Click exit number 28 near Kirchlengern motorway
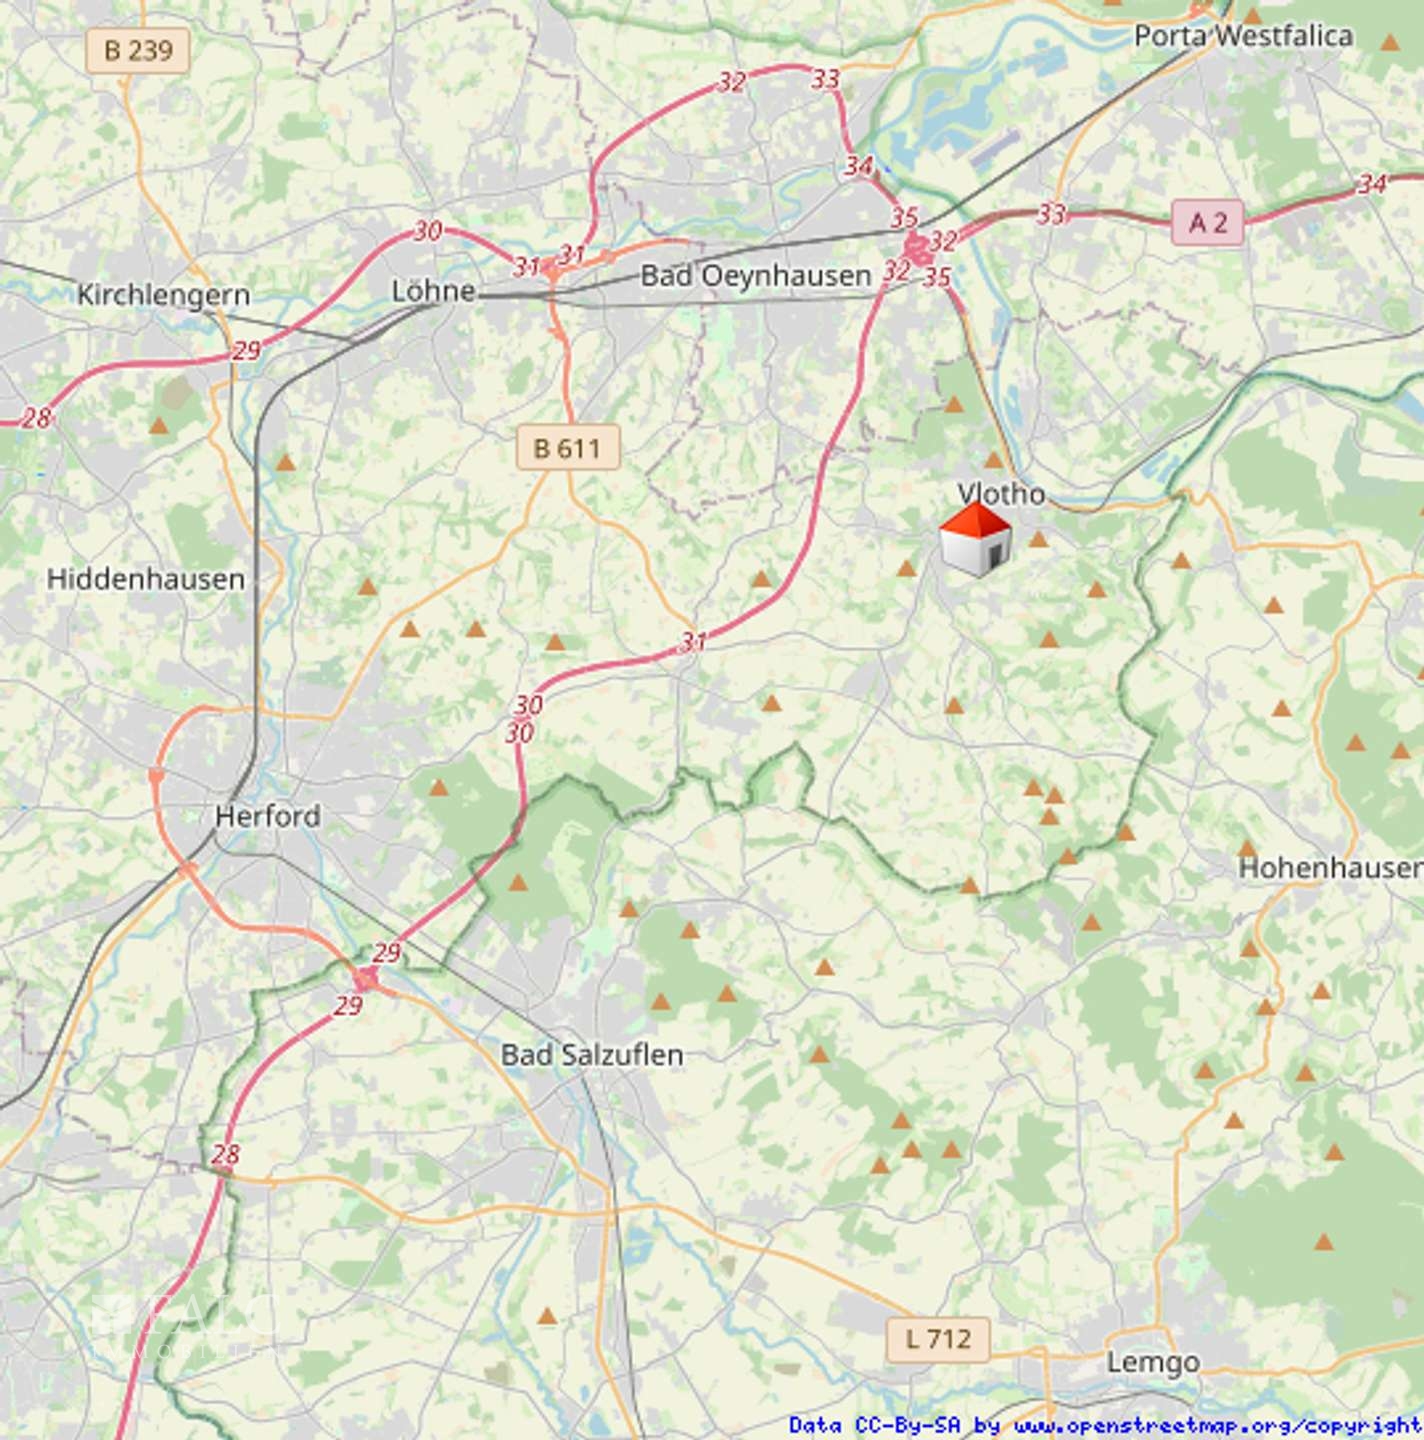The height and width of the screenshot is (1440, 1424). click(x=36, y=418)
